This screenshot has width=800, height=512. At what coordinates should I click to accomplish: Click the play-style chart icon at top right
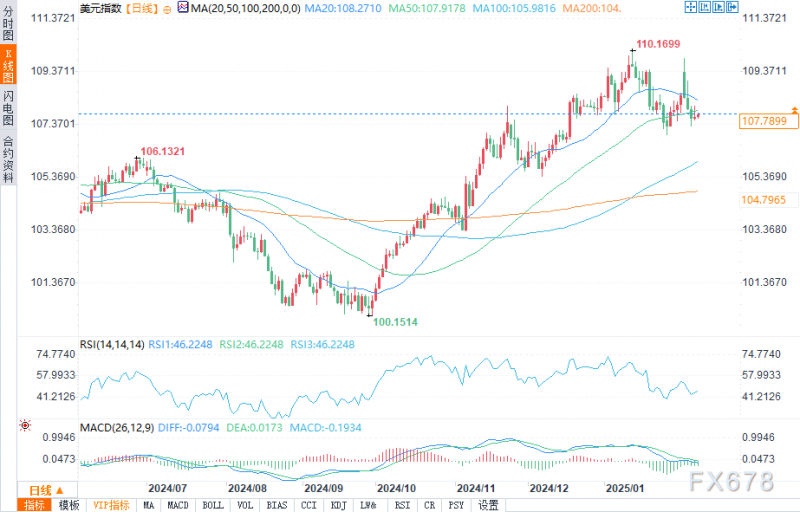[718, 7]
